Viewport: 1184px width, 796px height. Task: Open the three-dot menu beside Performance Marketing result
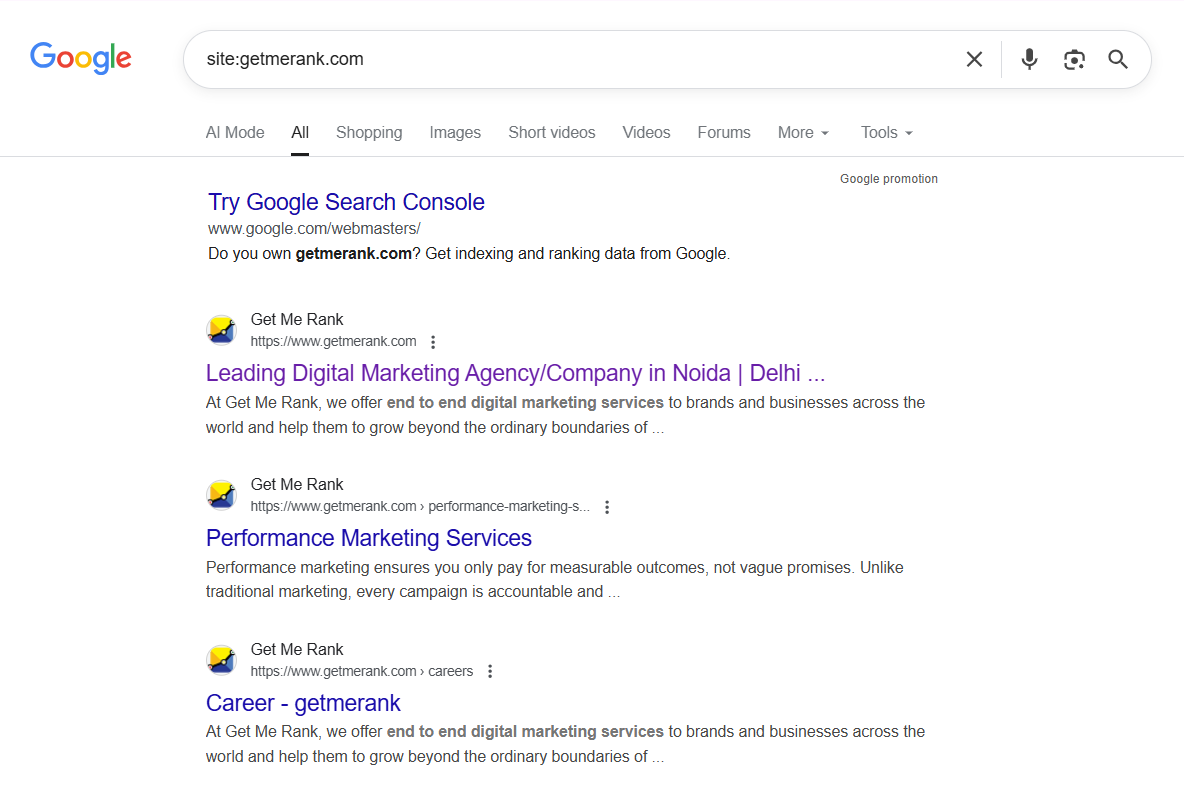(607, 507)
